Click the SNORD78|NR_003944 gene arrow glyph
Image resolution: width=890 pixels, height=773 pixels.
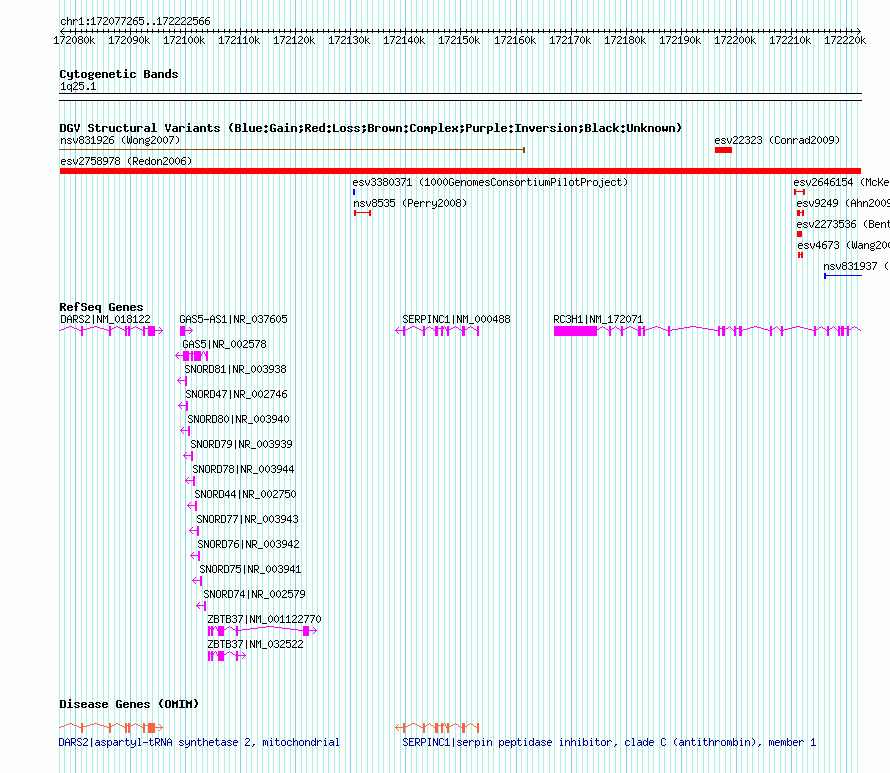tap(190, 481)
